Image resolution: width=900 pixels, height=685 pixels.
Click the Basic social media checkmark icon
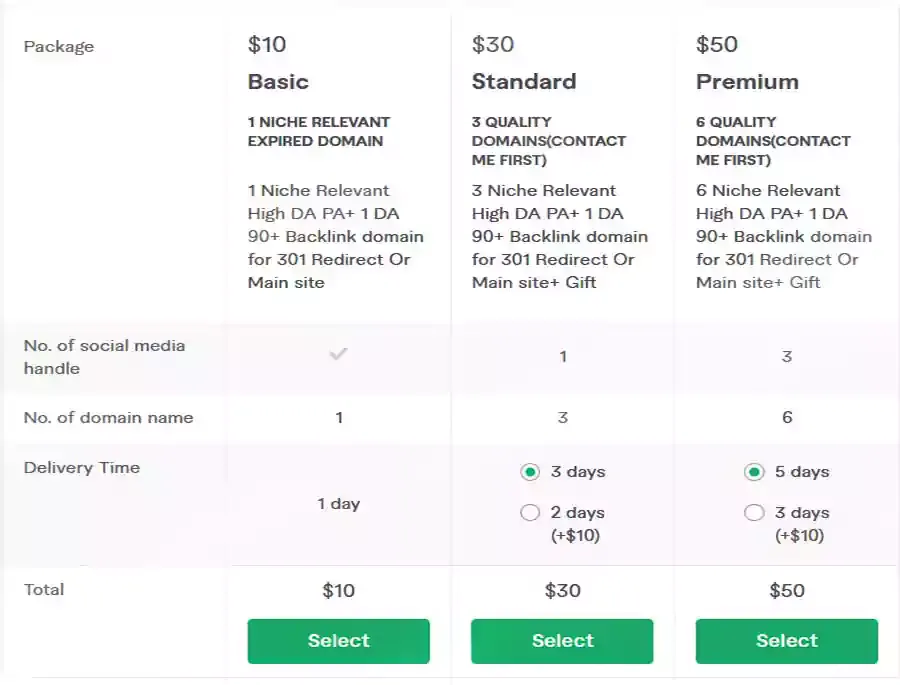pyautogui.click(x=339, y=354)
